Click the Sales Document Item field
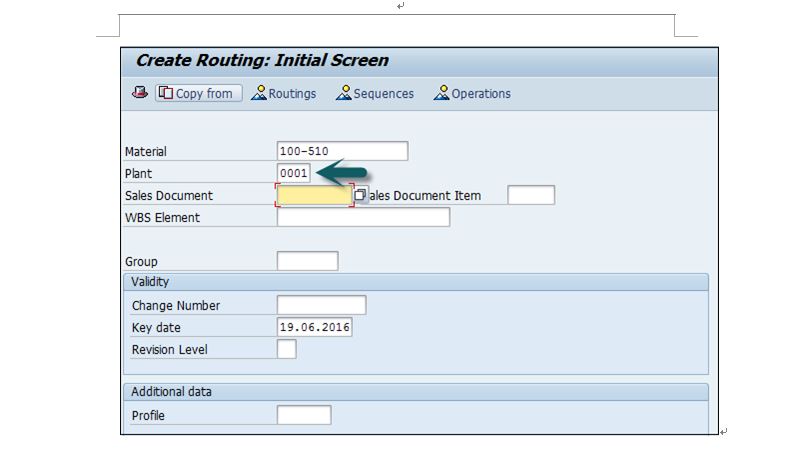The image size is (788, 454). tap(531, 195)
